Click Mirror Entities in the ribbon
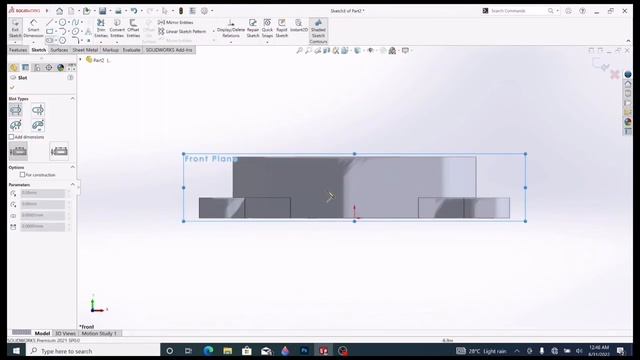This screenshot has height=360, width=640. pos(176,22)
